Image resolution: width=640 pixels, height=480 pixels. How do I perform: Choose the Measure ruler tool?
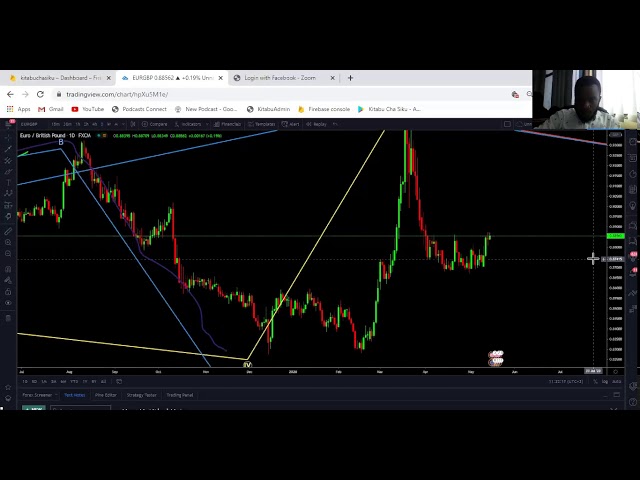(8, 232)
